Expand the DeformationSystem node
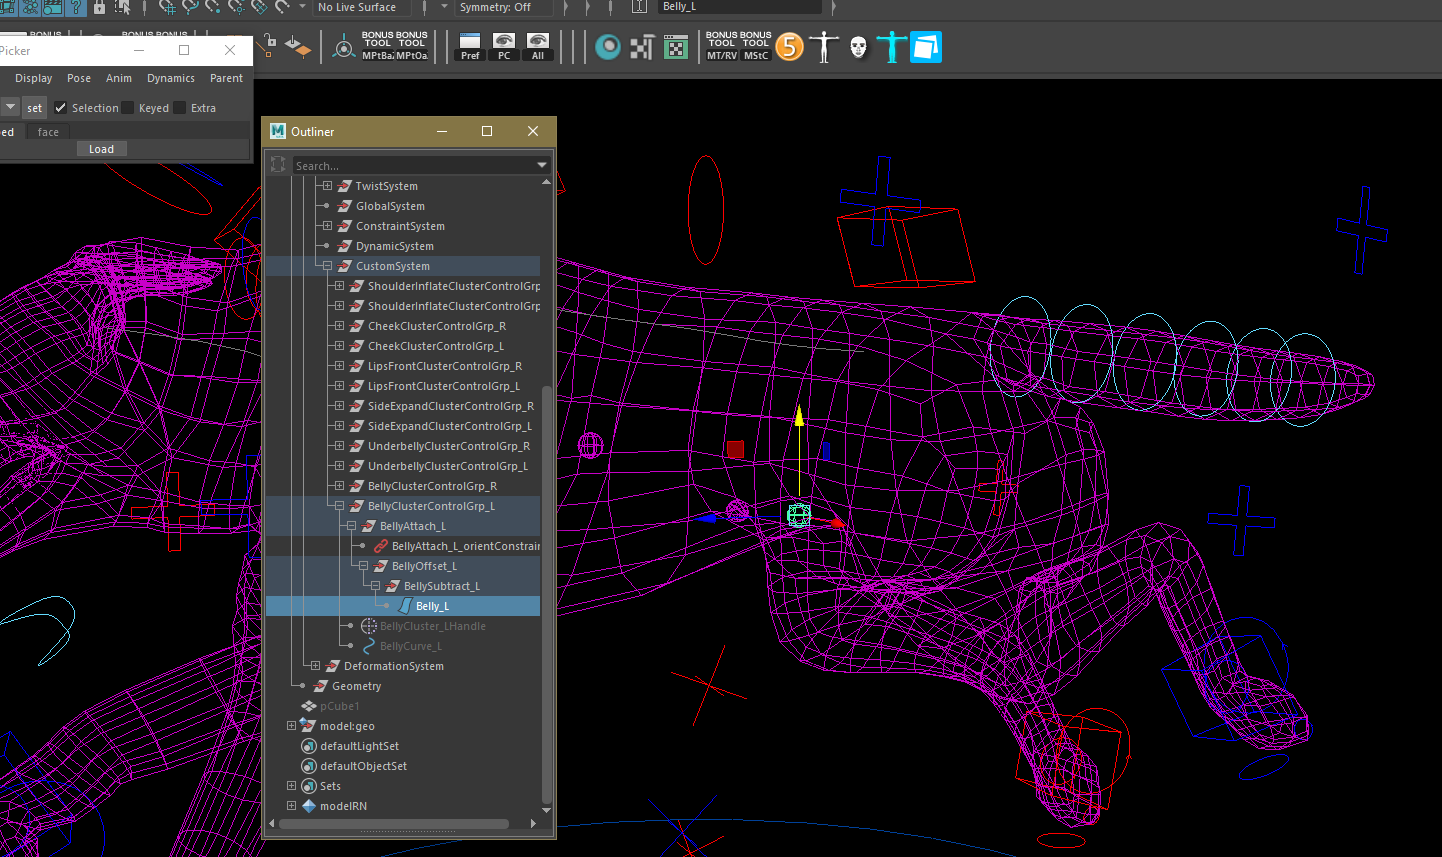1442x857 pixels. pos(315,666)
